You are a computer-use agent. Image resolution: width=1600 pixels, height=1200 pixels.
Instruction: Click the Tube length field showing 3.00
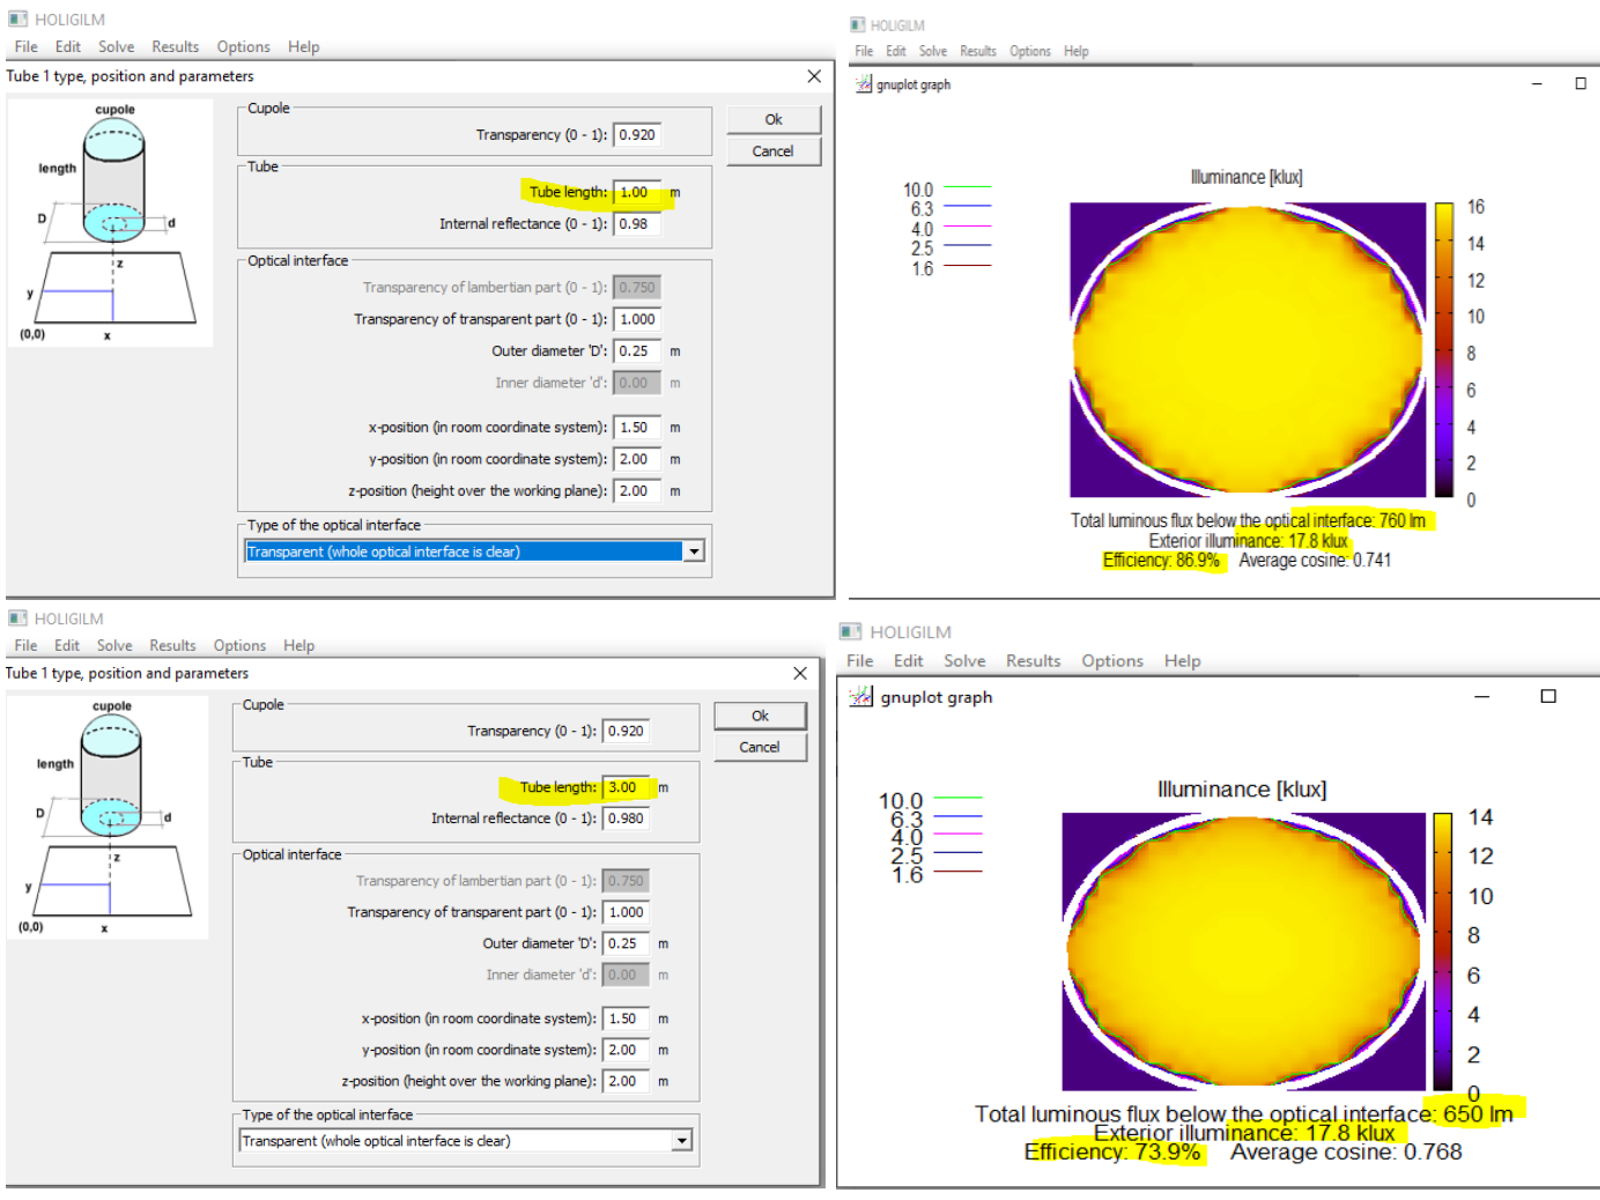click(x=626, y=788)
